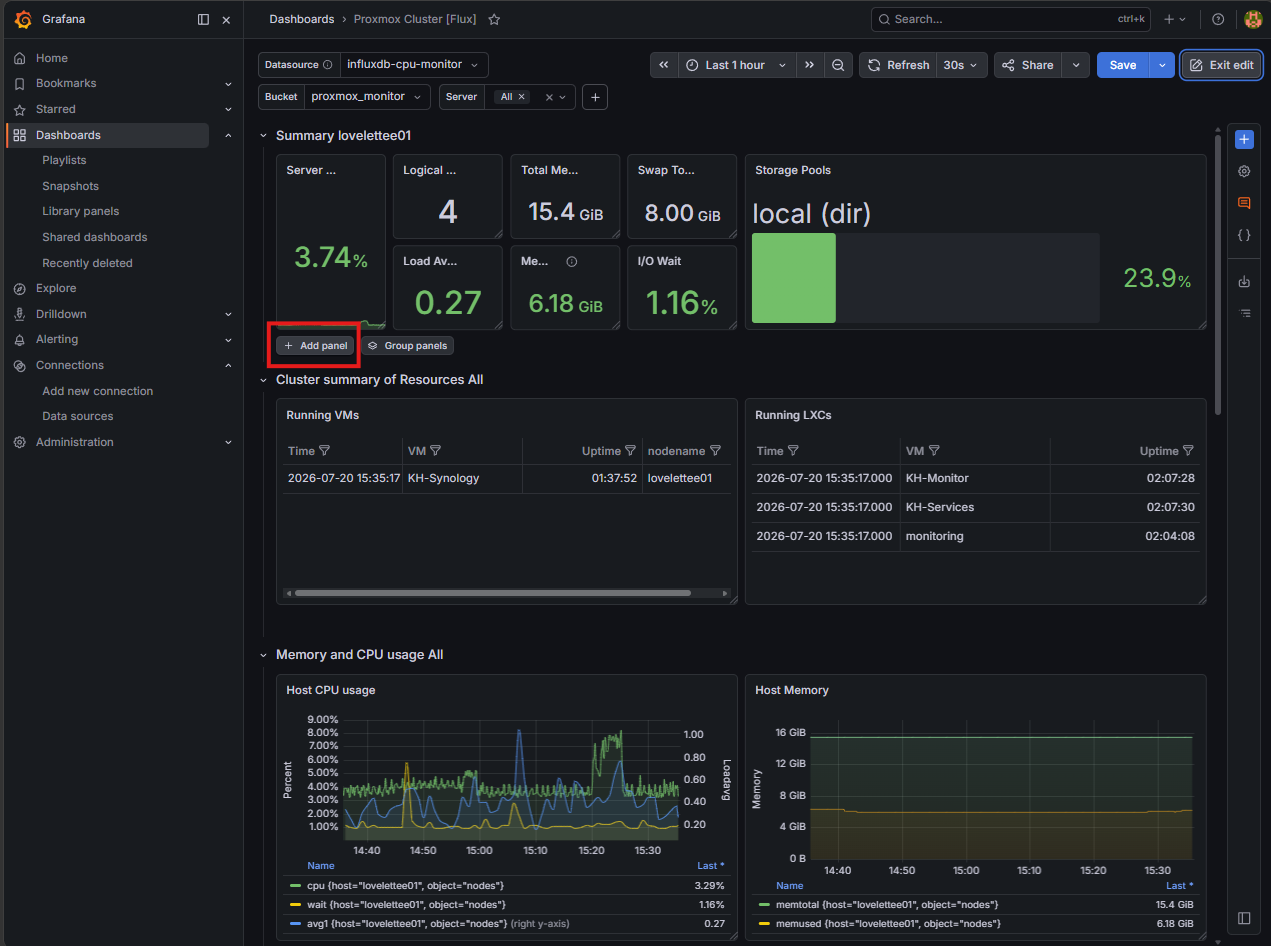The height and width of the screenshot is (946, 1271).
Task: Open the Datasource influxdb-cpu-monitor dropdown
Action: tap(414, 65)
